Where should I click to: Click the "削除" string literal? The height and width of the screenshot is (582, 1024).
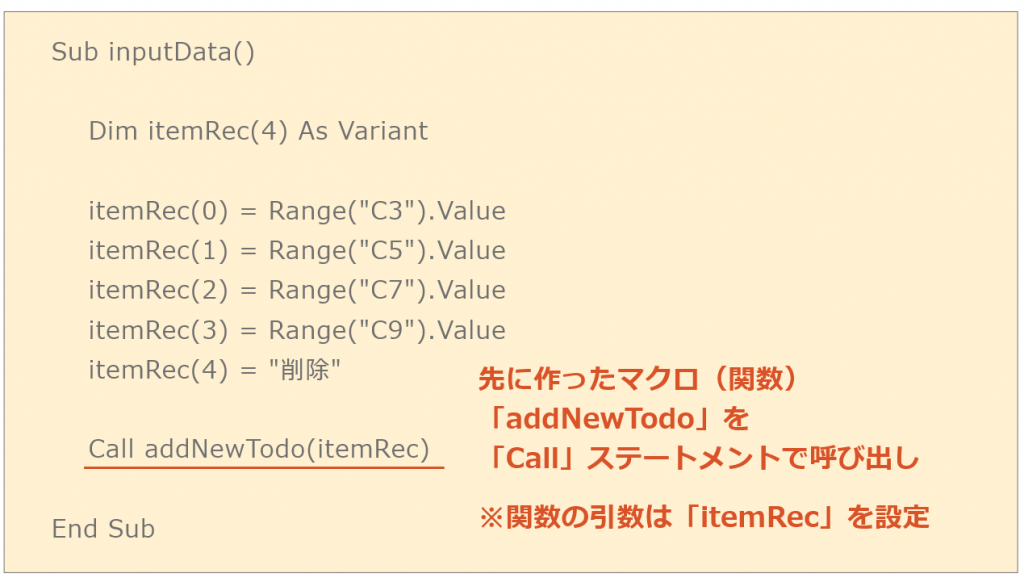pyautogui.click(x=305, y=370)
